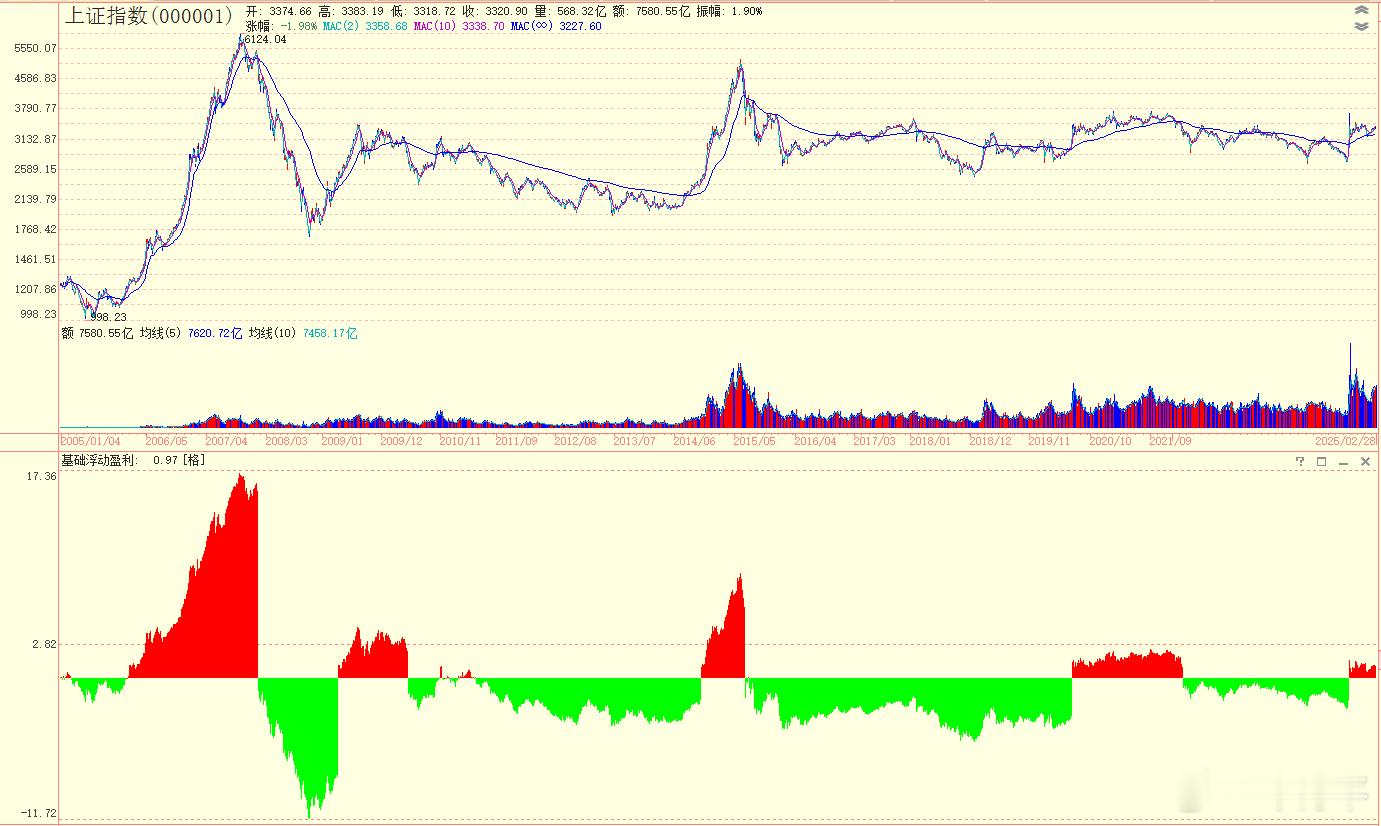Click the 收: 3320.90 closing price readout
1381x826 pixels.
pyautogui.click(x=494, y=11)
